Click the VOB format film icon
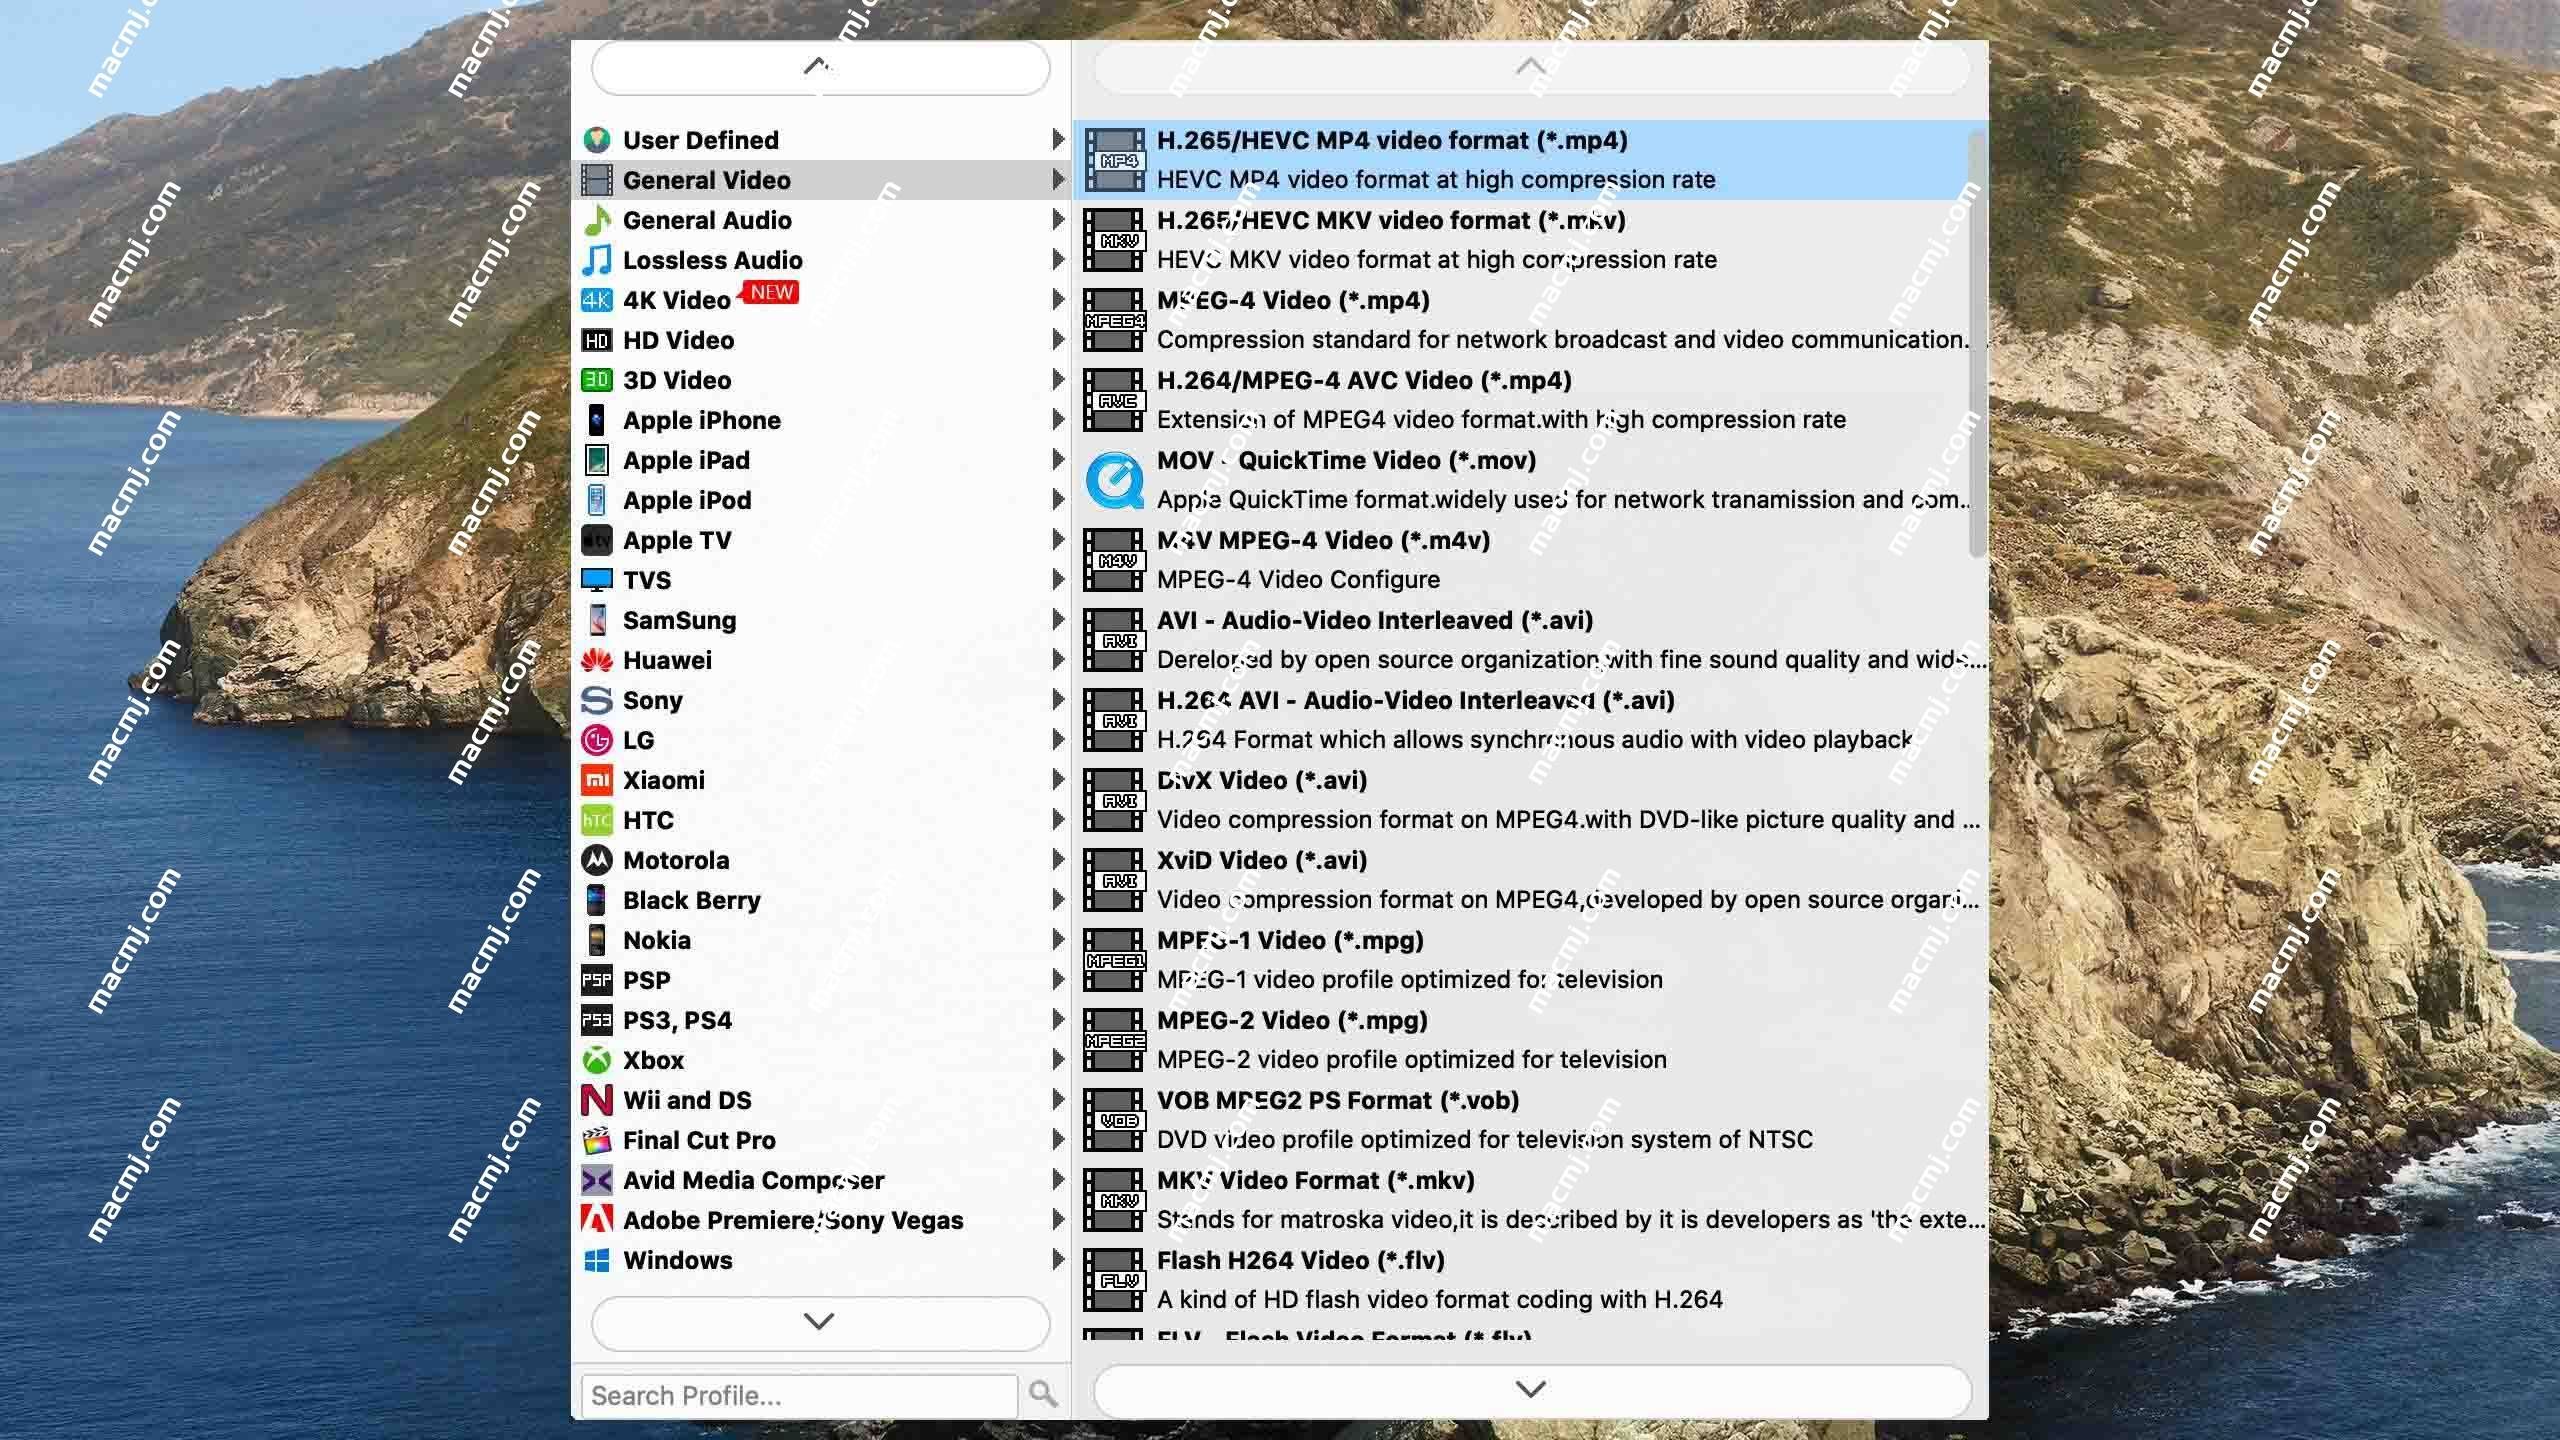The width and height of the screenshot is (2560, 1440). (1114, 1120)
